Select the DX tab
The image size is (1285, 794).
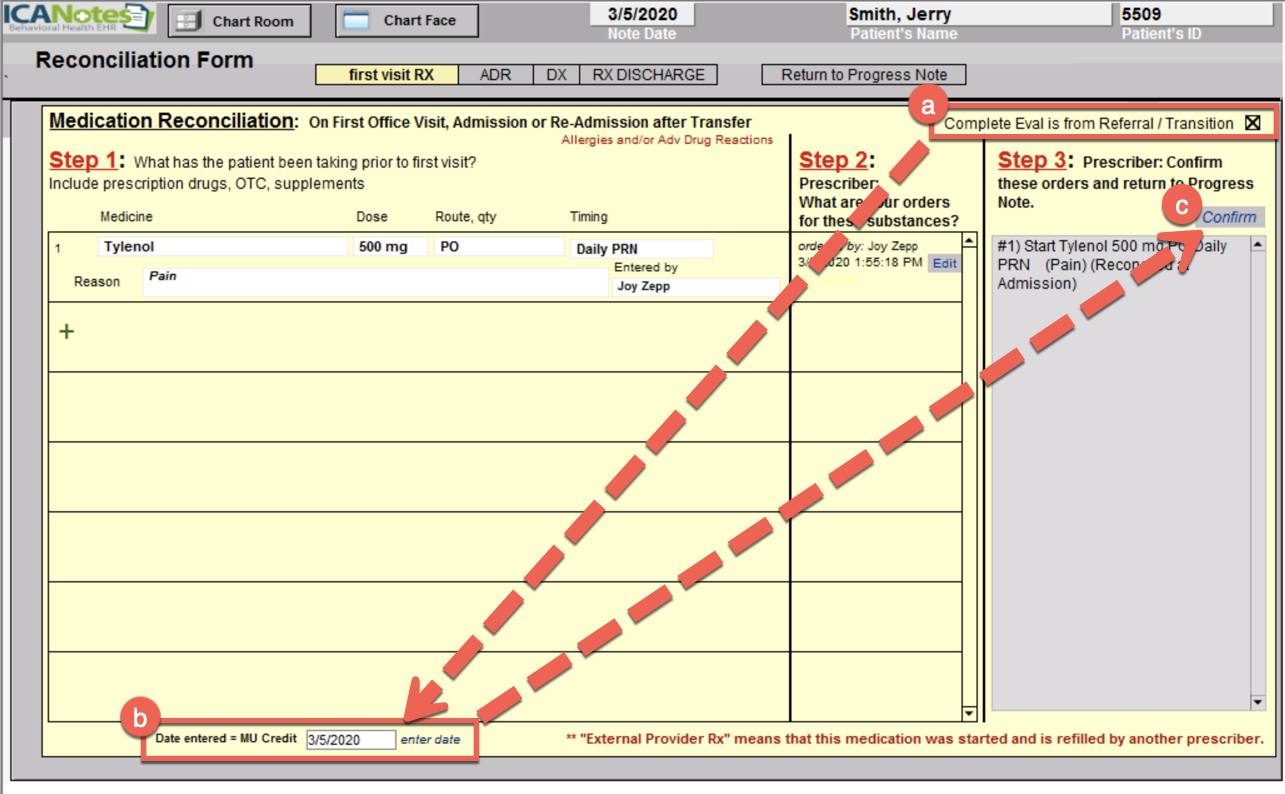tap(556, 75)
